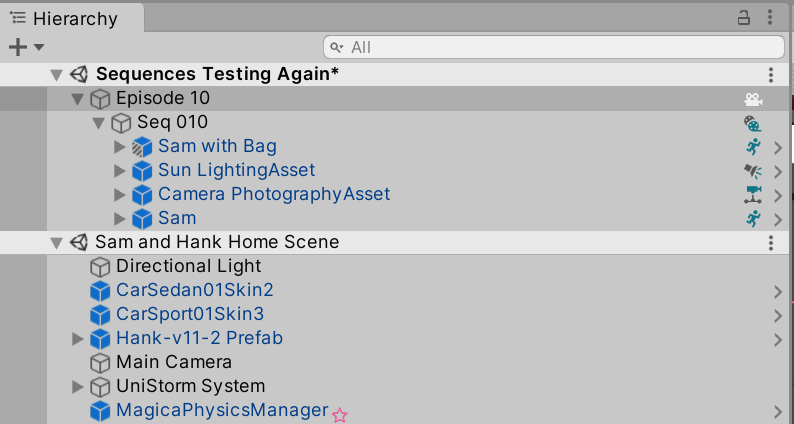Collapse the Sam and Hank Home Scene
The width and height of the screenshot is (794, 424).
(56, 243)
